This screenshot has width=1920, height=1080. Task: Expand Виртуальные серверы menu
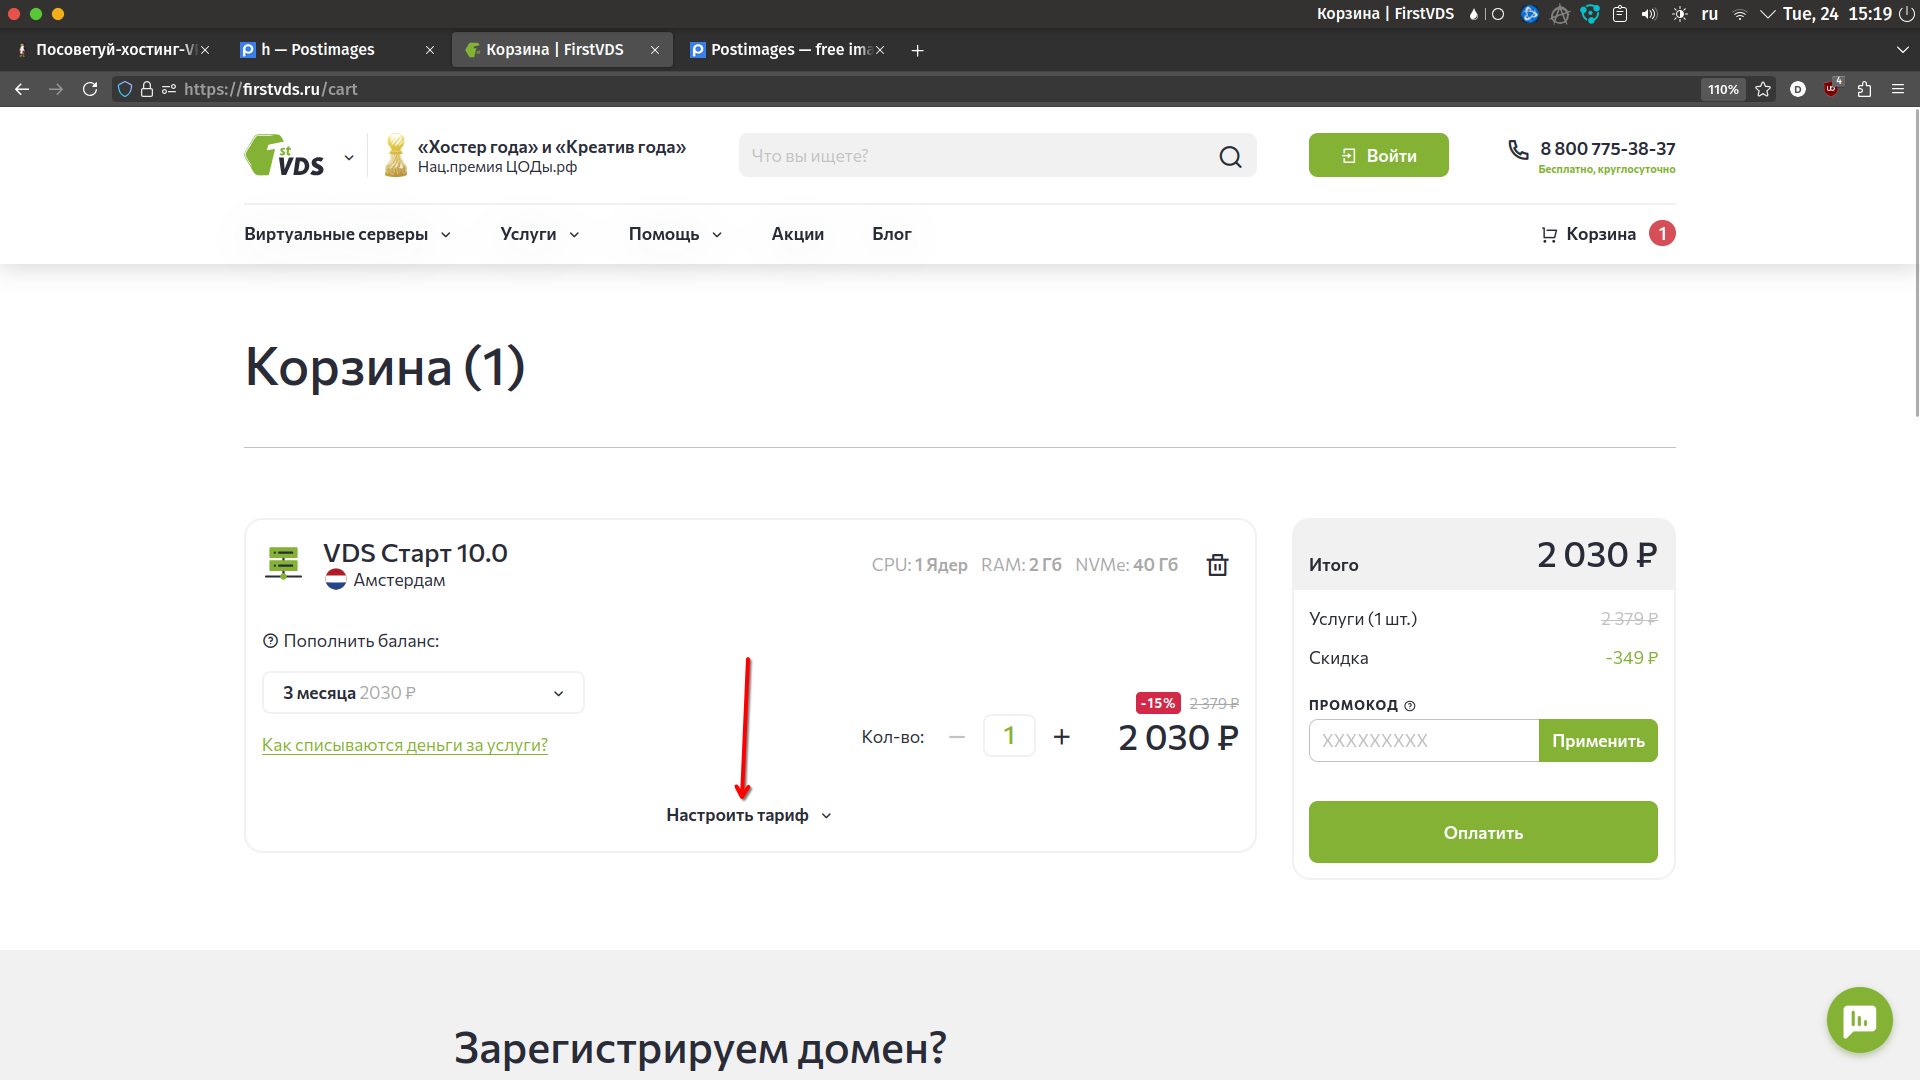coord(348,234)
